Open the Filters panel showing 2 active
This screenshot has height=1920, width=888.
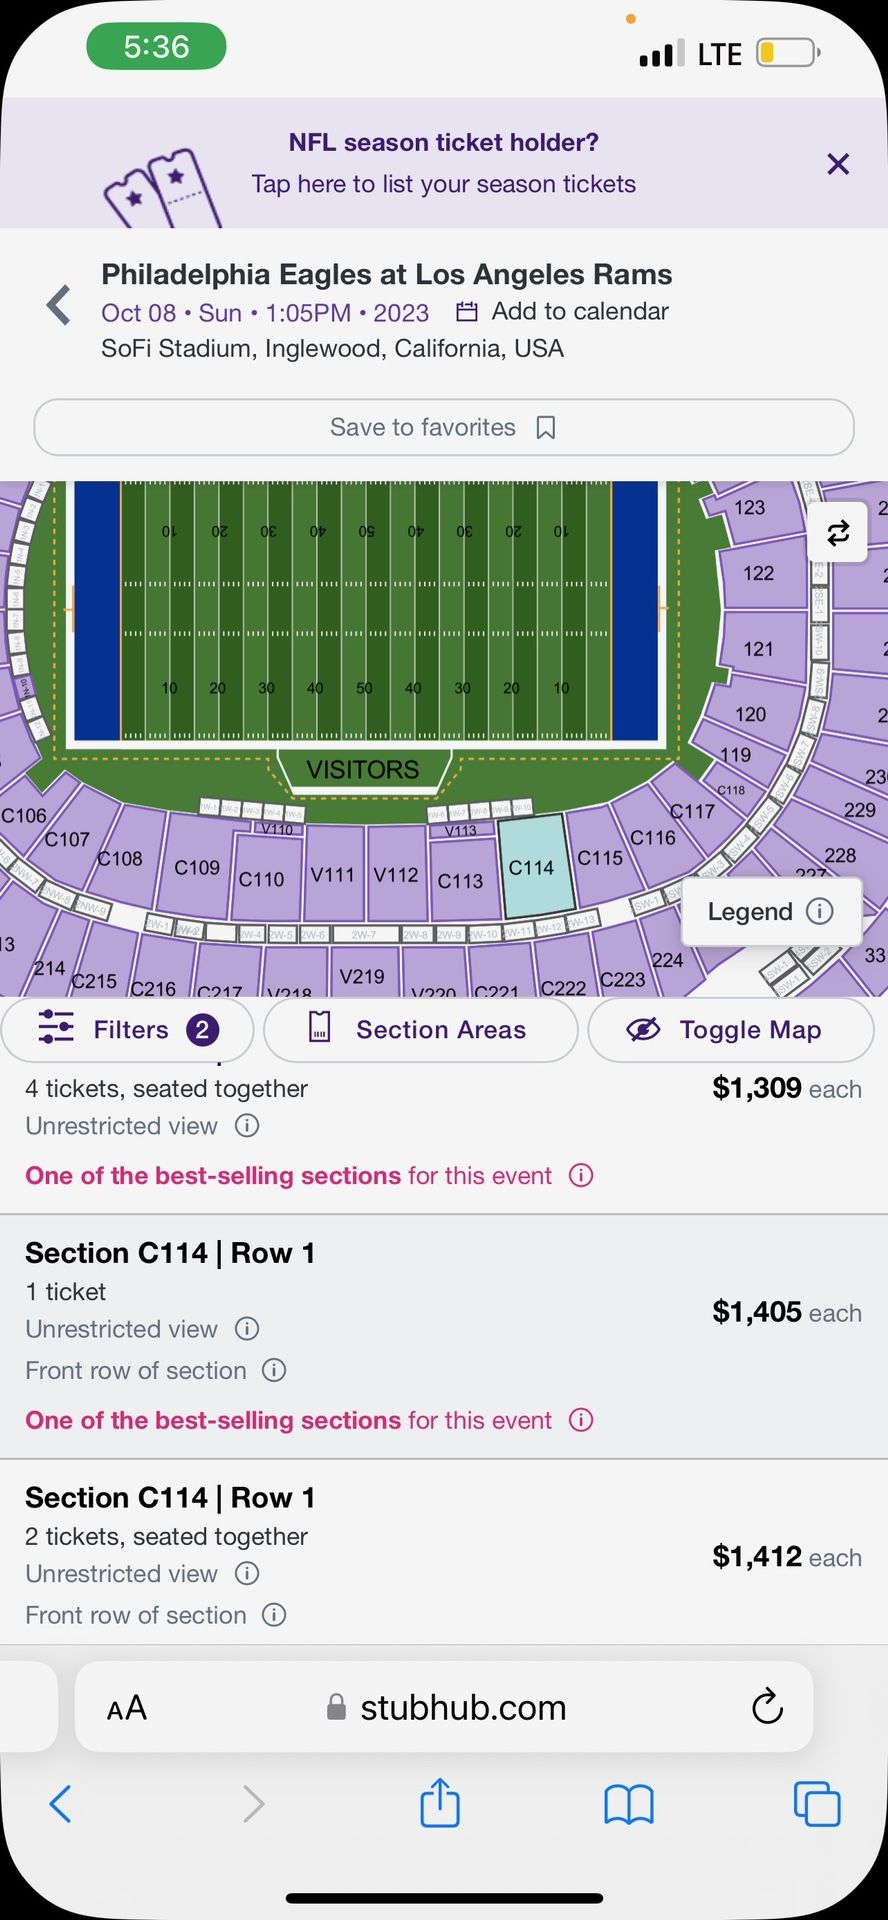[x=127, y=1030]
